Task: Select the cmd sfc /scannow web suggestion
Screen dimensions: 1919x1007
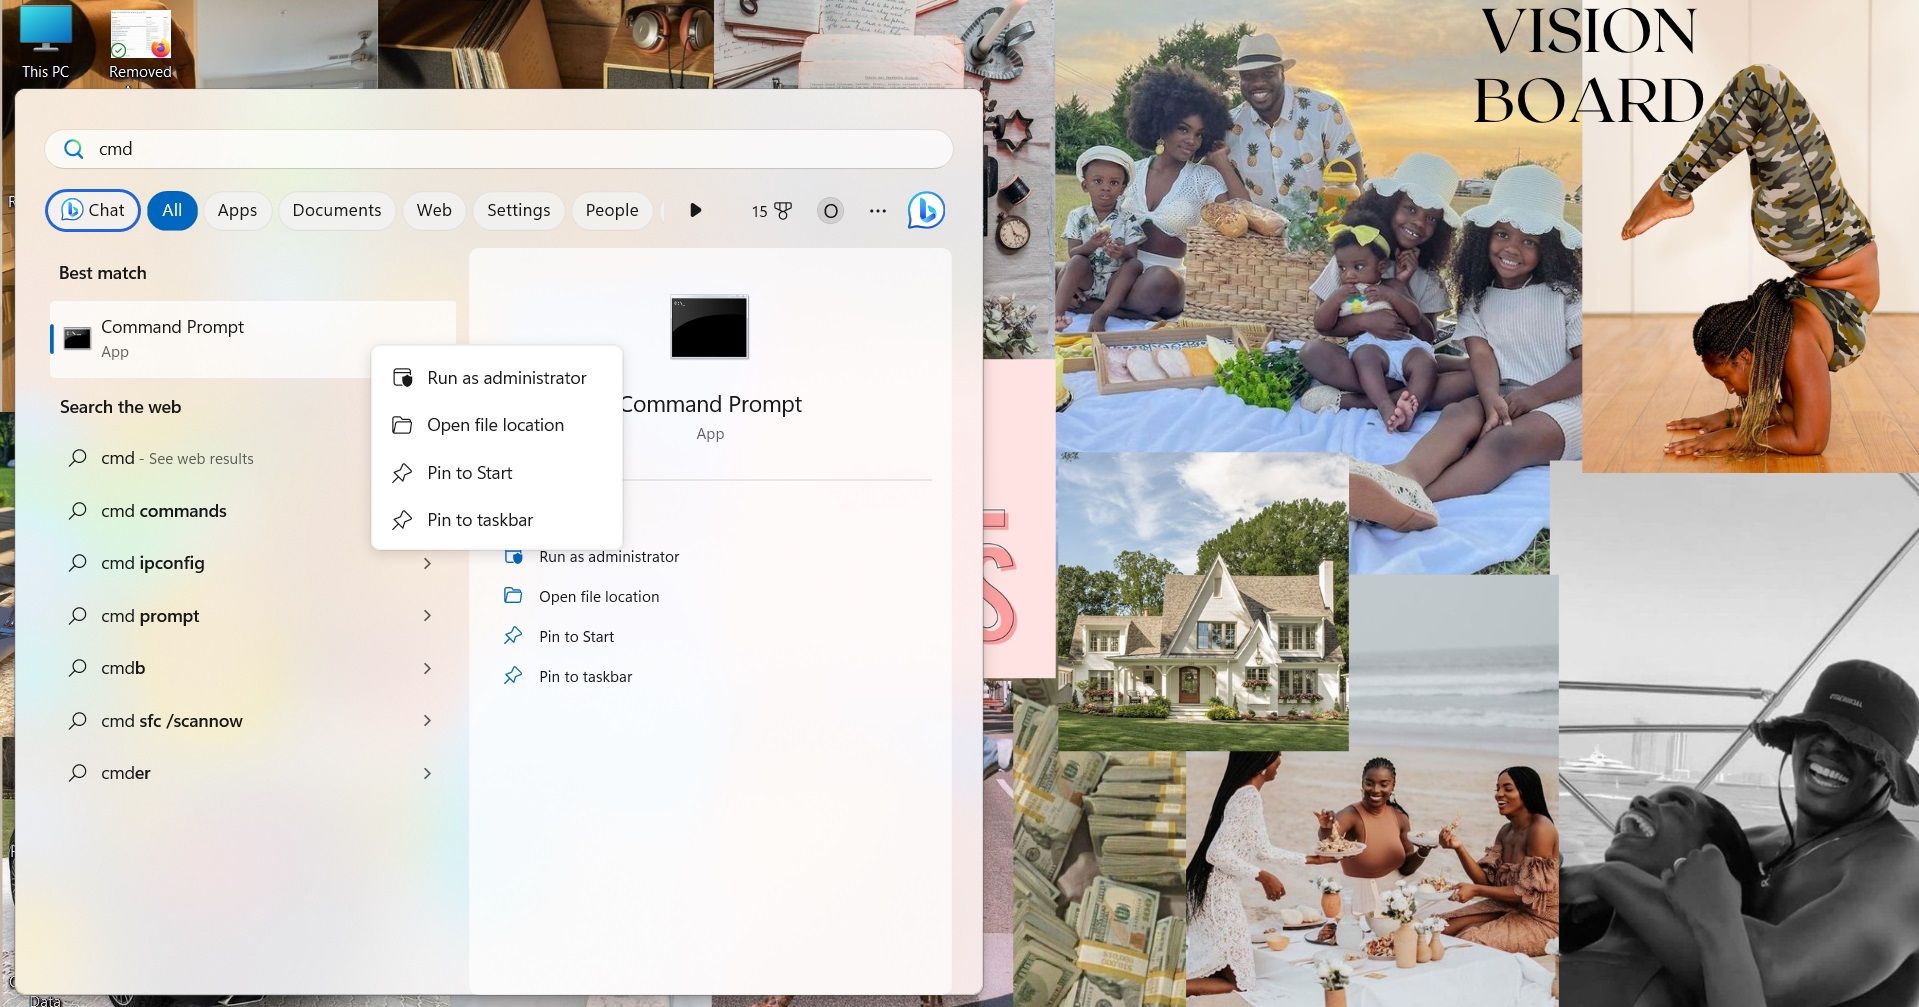Action: tap(172, 721)
